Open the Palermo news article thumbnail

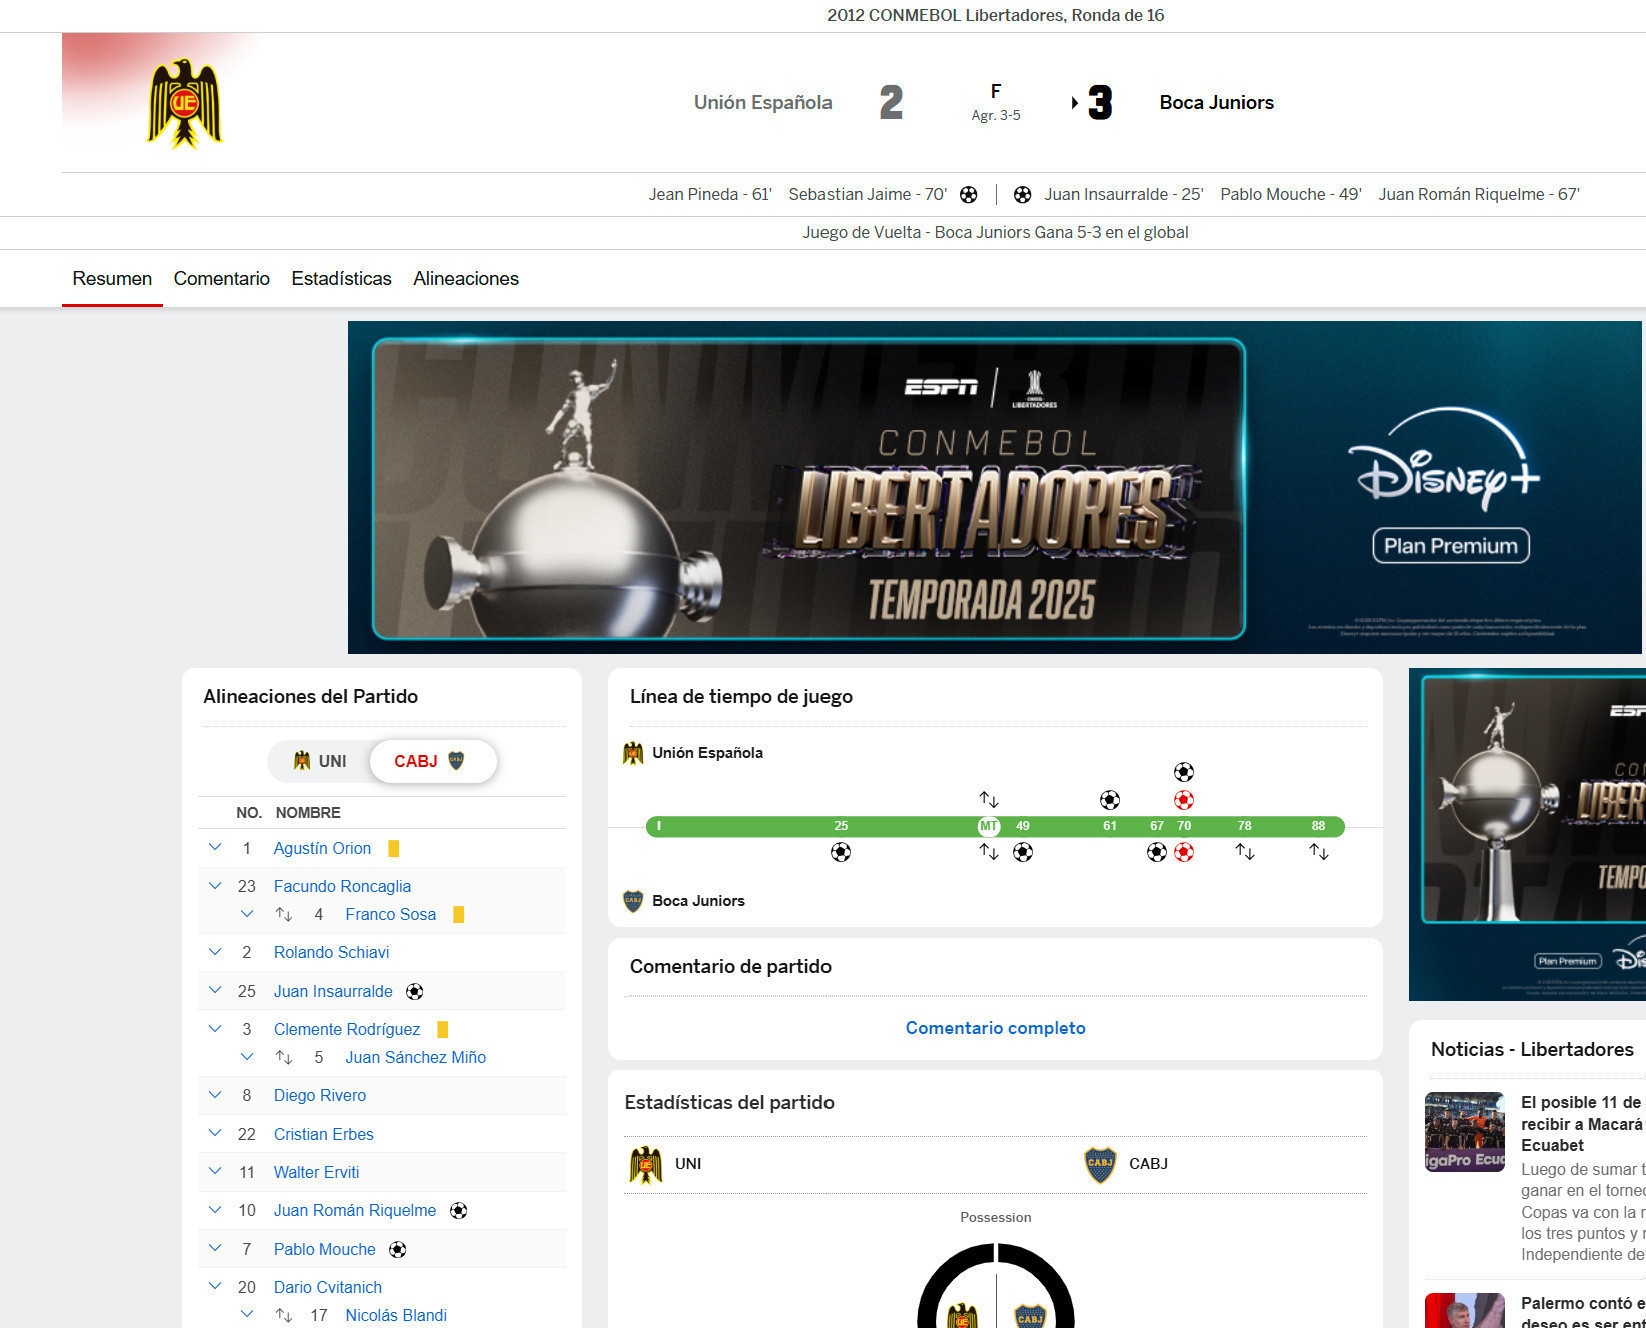(x=1465, y=1311)
